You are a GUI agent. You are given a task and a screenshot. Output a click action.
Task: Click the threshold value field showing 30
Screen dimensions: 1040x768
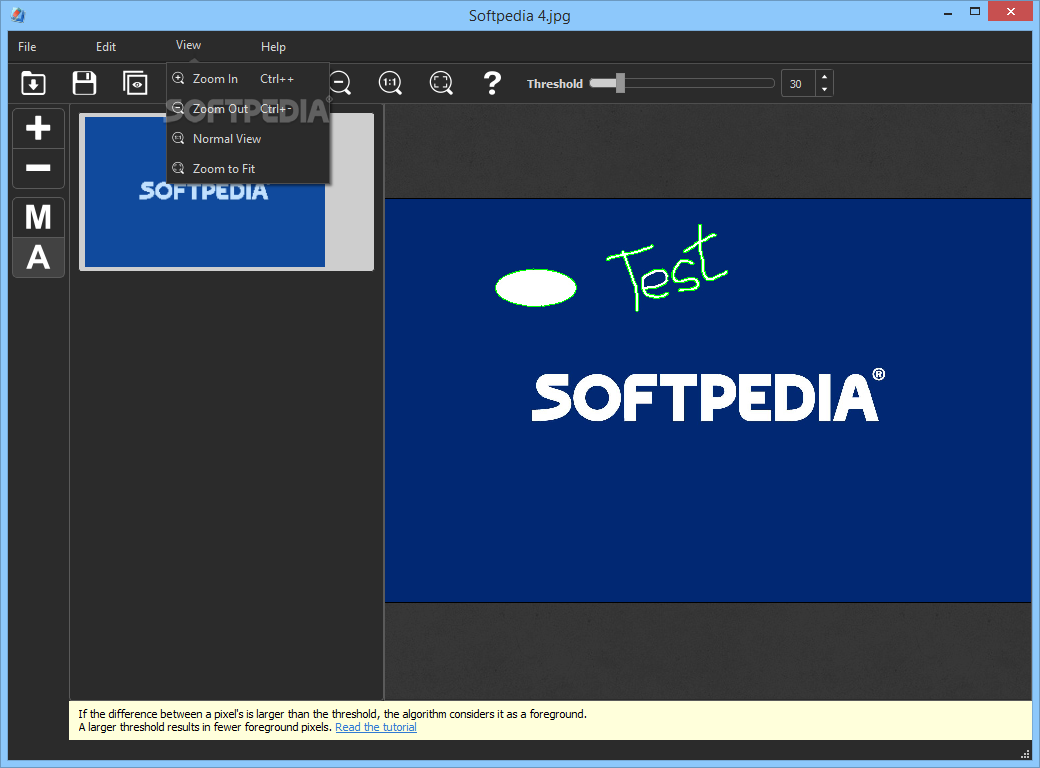tap(797, 84)
